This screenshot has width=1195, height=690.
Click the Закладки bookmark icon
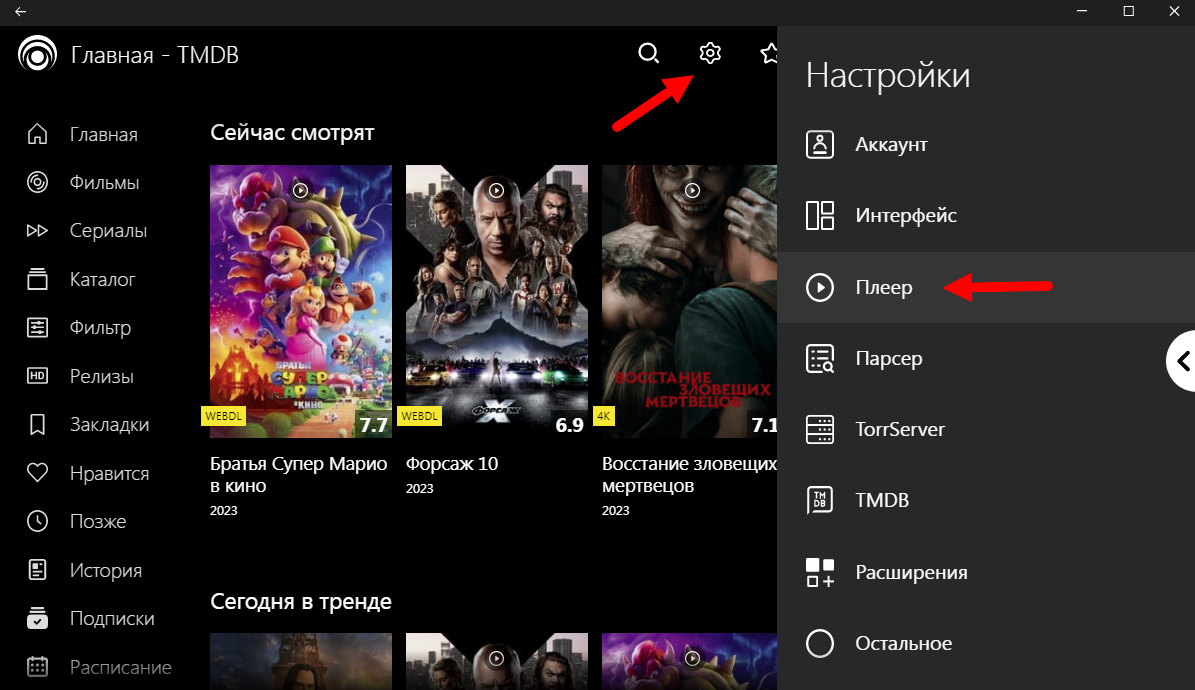click(x=37, y=425)
